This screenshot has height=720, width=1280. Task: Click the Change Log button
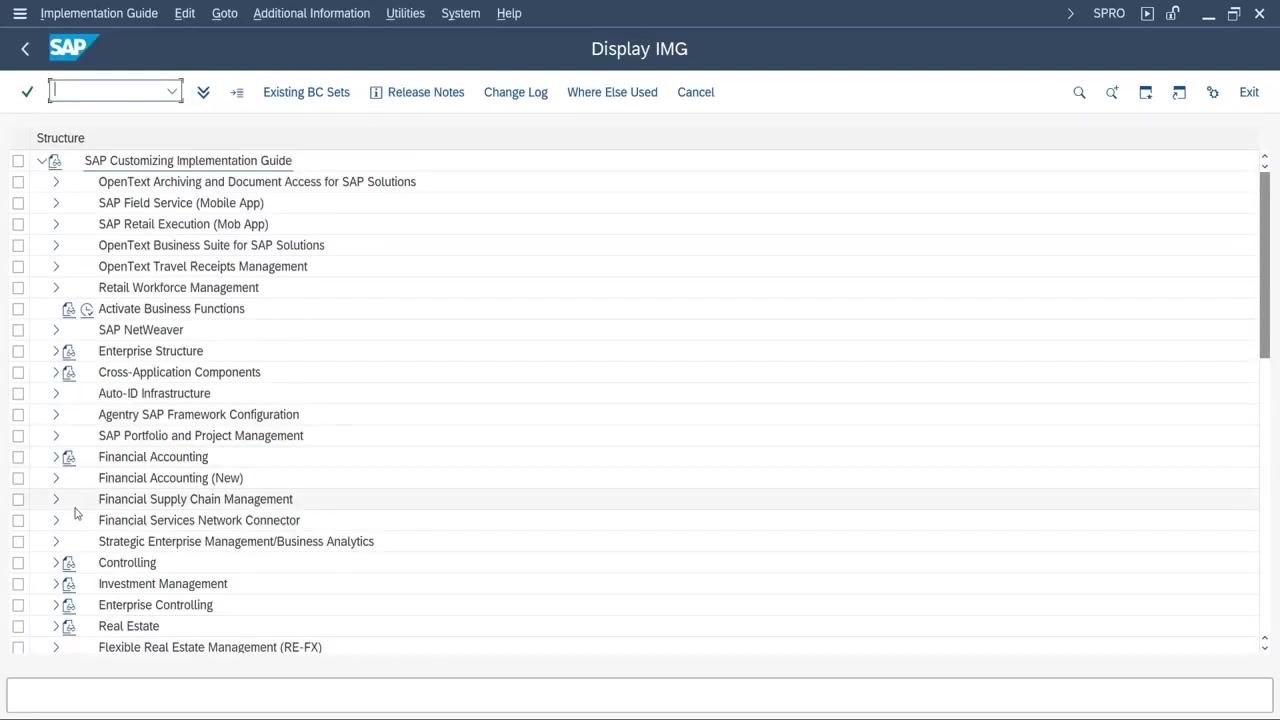coord(516,92)
